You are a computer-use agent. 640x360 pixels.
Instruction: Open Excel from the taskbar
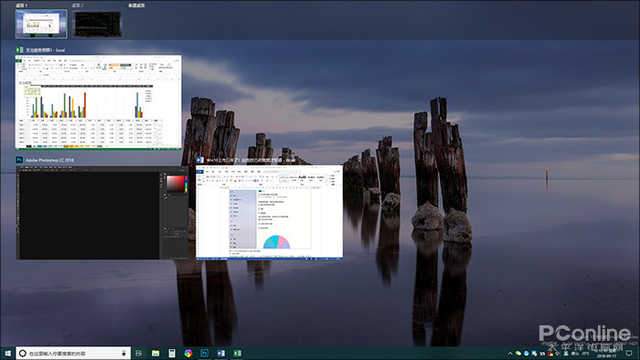tap(237, 353)
